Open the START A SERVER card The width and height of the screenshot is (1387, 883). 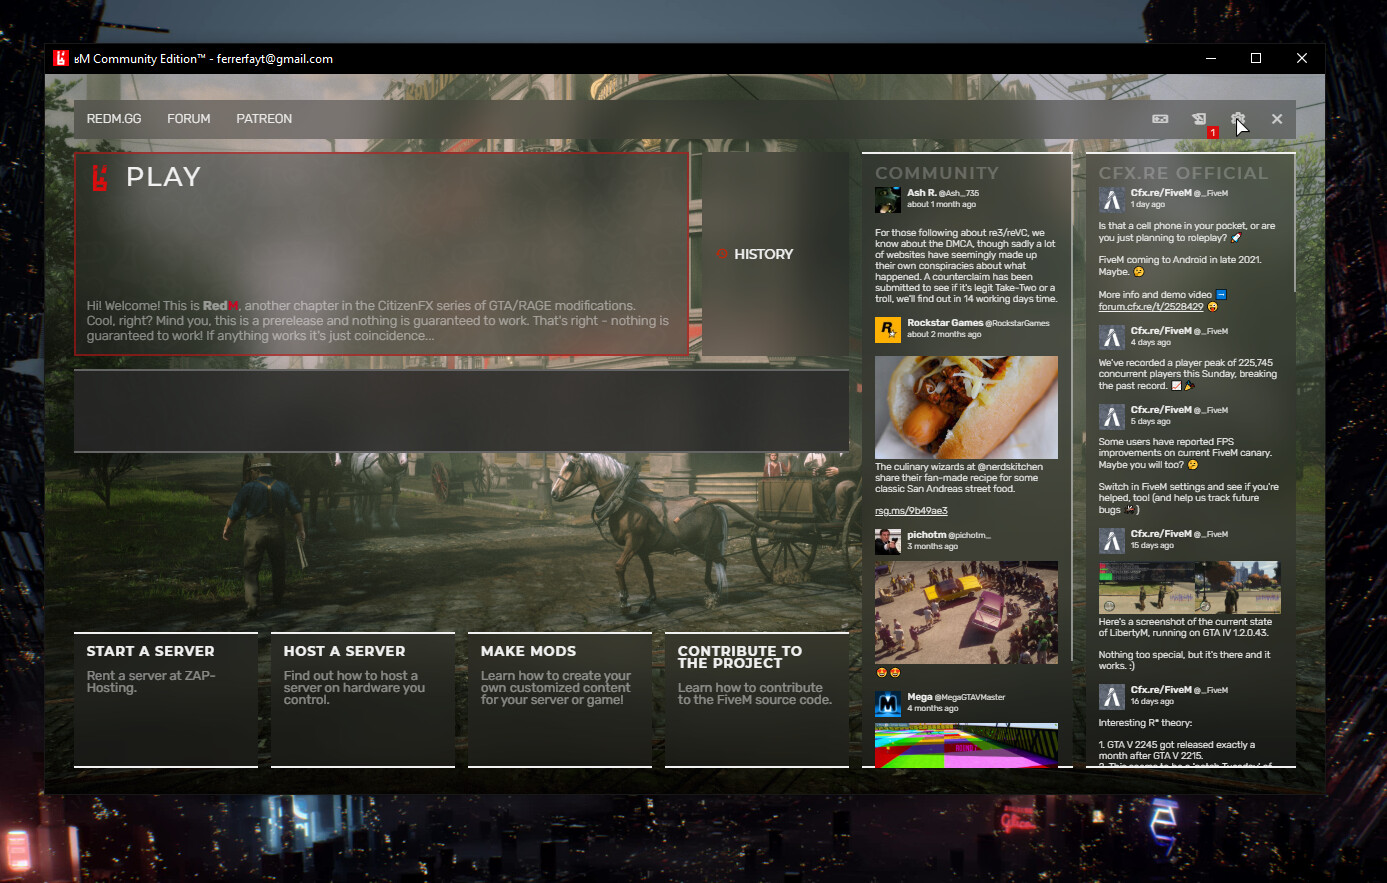click(166, 700)
